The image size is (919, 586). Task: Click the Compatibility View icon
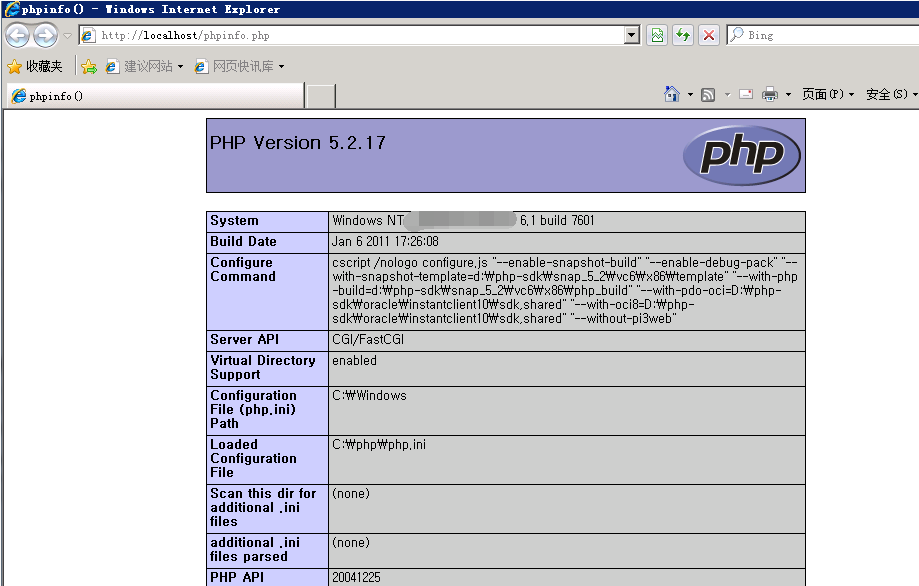click(x=656, y=35)
